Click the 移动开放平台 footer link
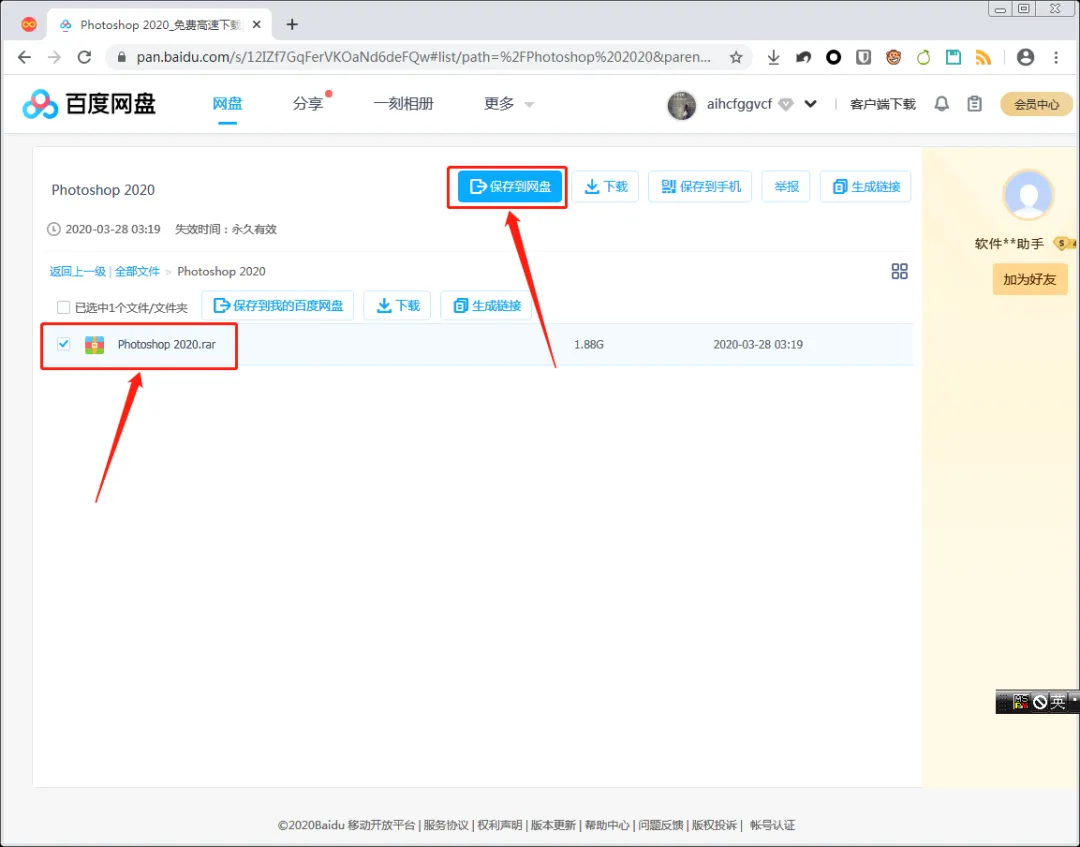This screenshot has height=847, width=1080. click(381, 825)
